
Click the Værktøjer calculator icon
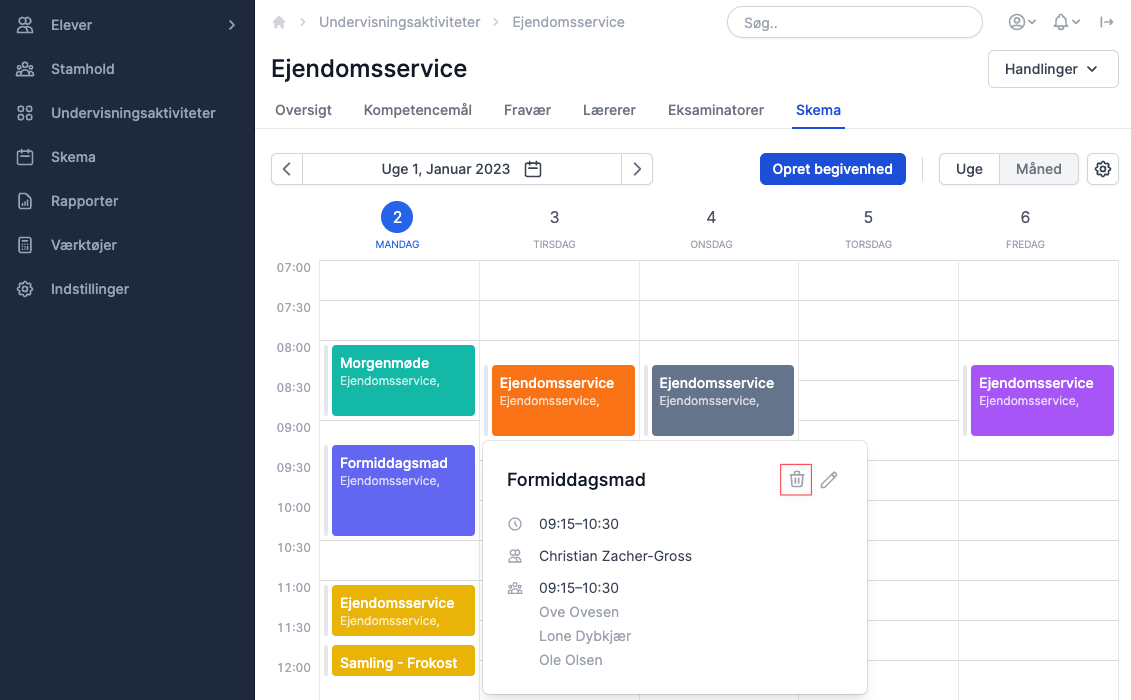point(25,245)
